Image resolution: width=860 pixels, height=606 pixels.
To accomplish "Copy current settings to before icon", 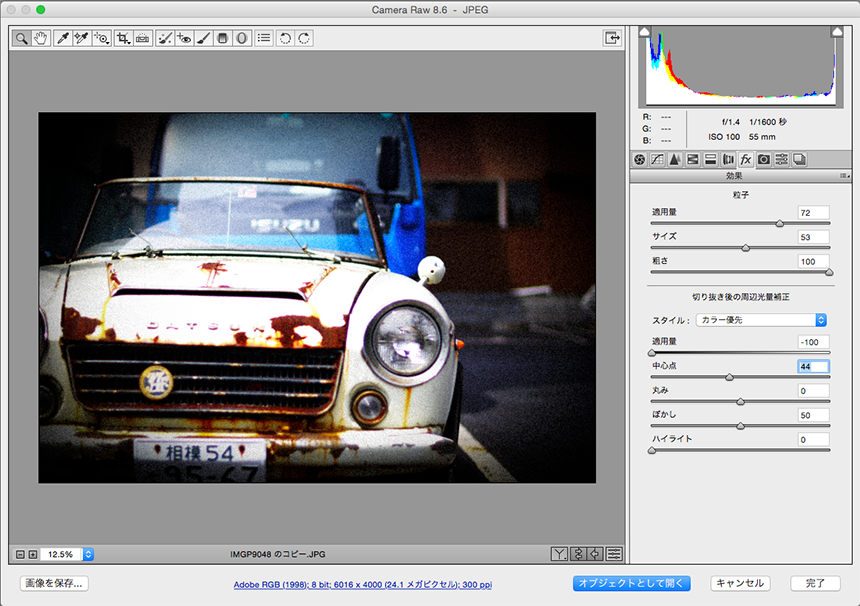I will 596,554.
